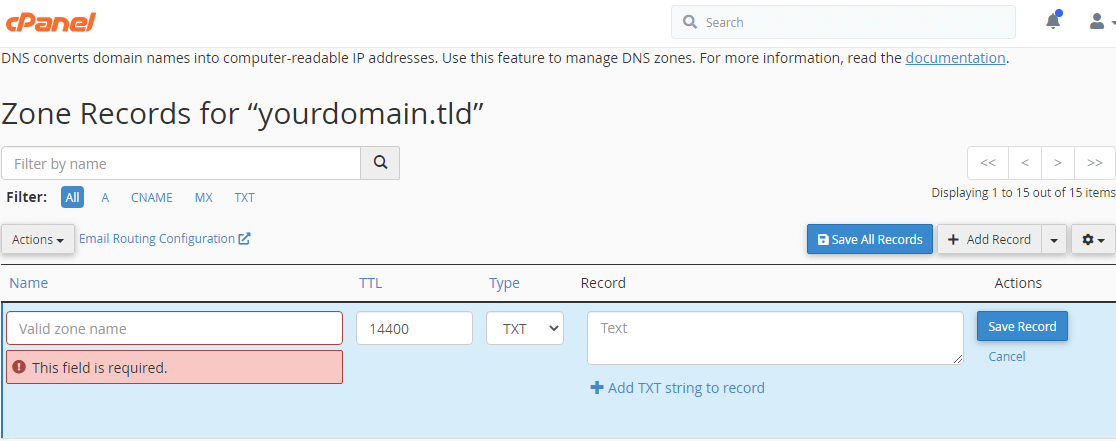Filter records by MX type
The image size is (1116, 441).
click(204, 198)
